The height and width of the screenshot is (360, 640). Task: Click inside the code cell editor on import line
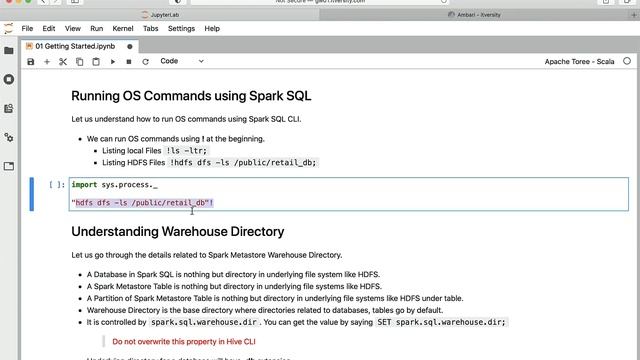114,185
